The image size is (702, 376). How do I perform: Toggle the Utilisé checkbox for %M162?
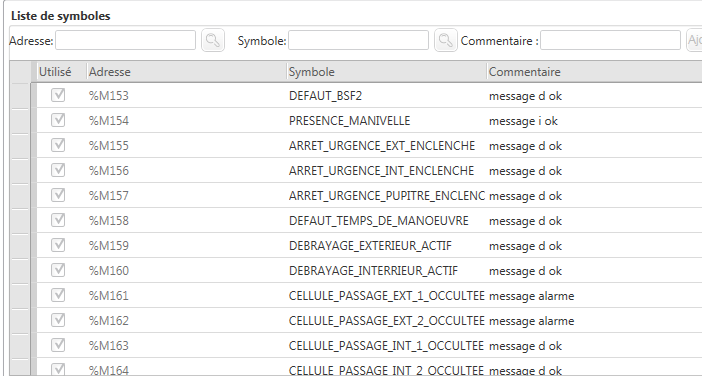pos(58,320)
